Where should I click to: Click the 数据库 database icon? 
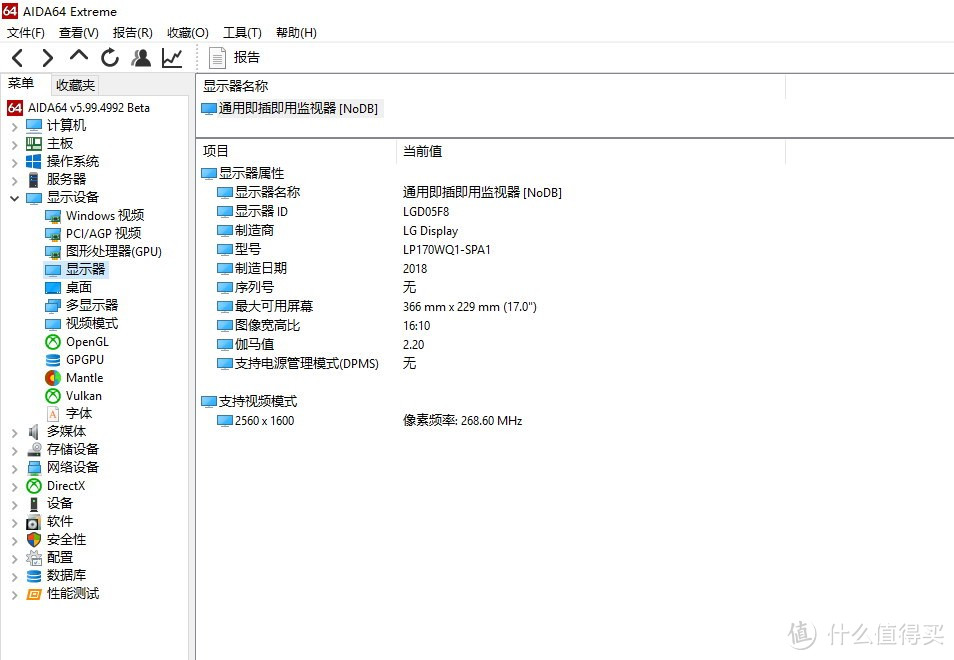coord(34,576)
